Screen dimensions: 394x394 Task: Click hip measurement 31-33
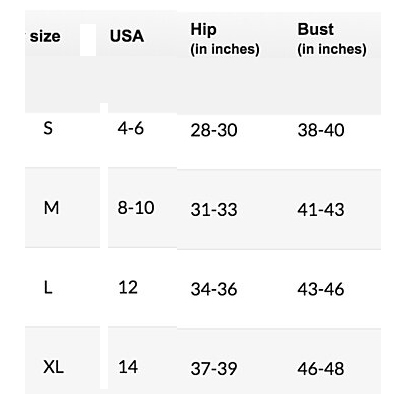(x=214, y=210)
